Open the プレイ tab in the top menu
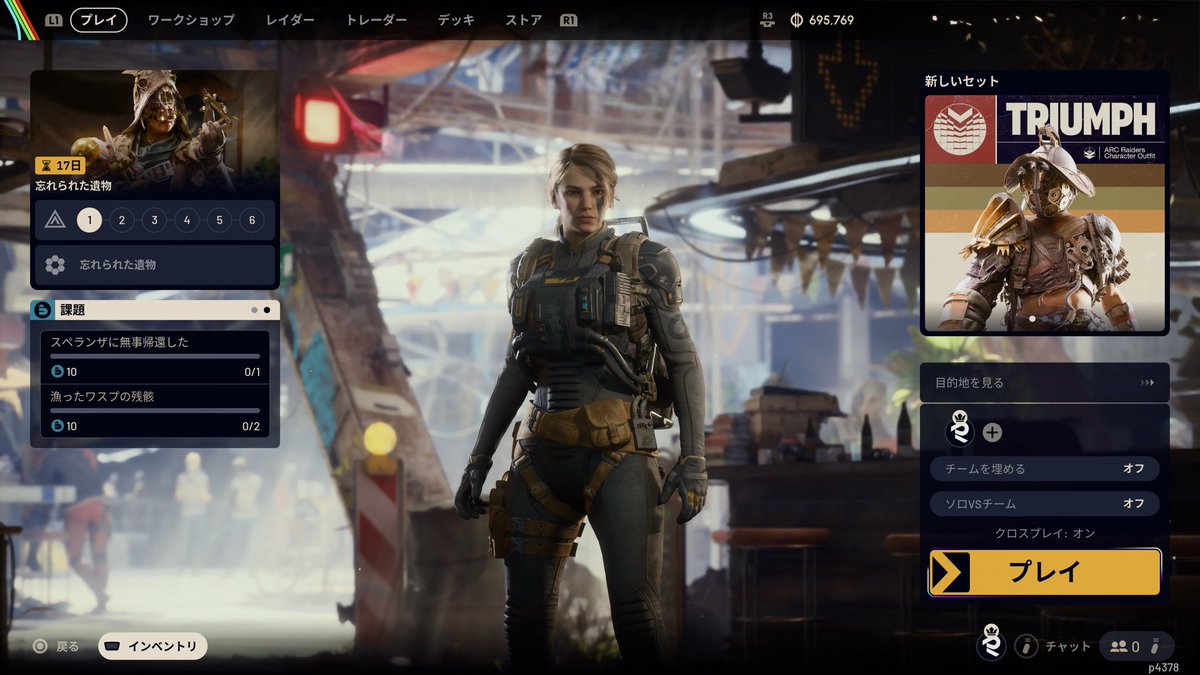The image size is (1200, 675). point(98,20)
